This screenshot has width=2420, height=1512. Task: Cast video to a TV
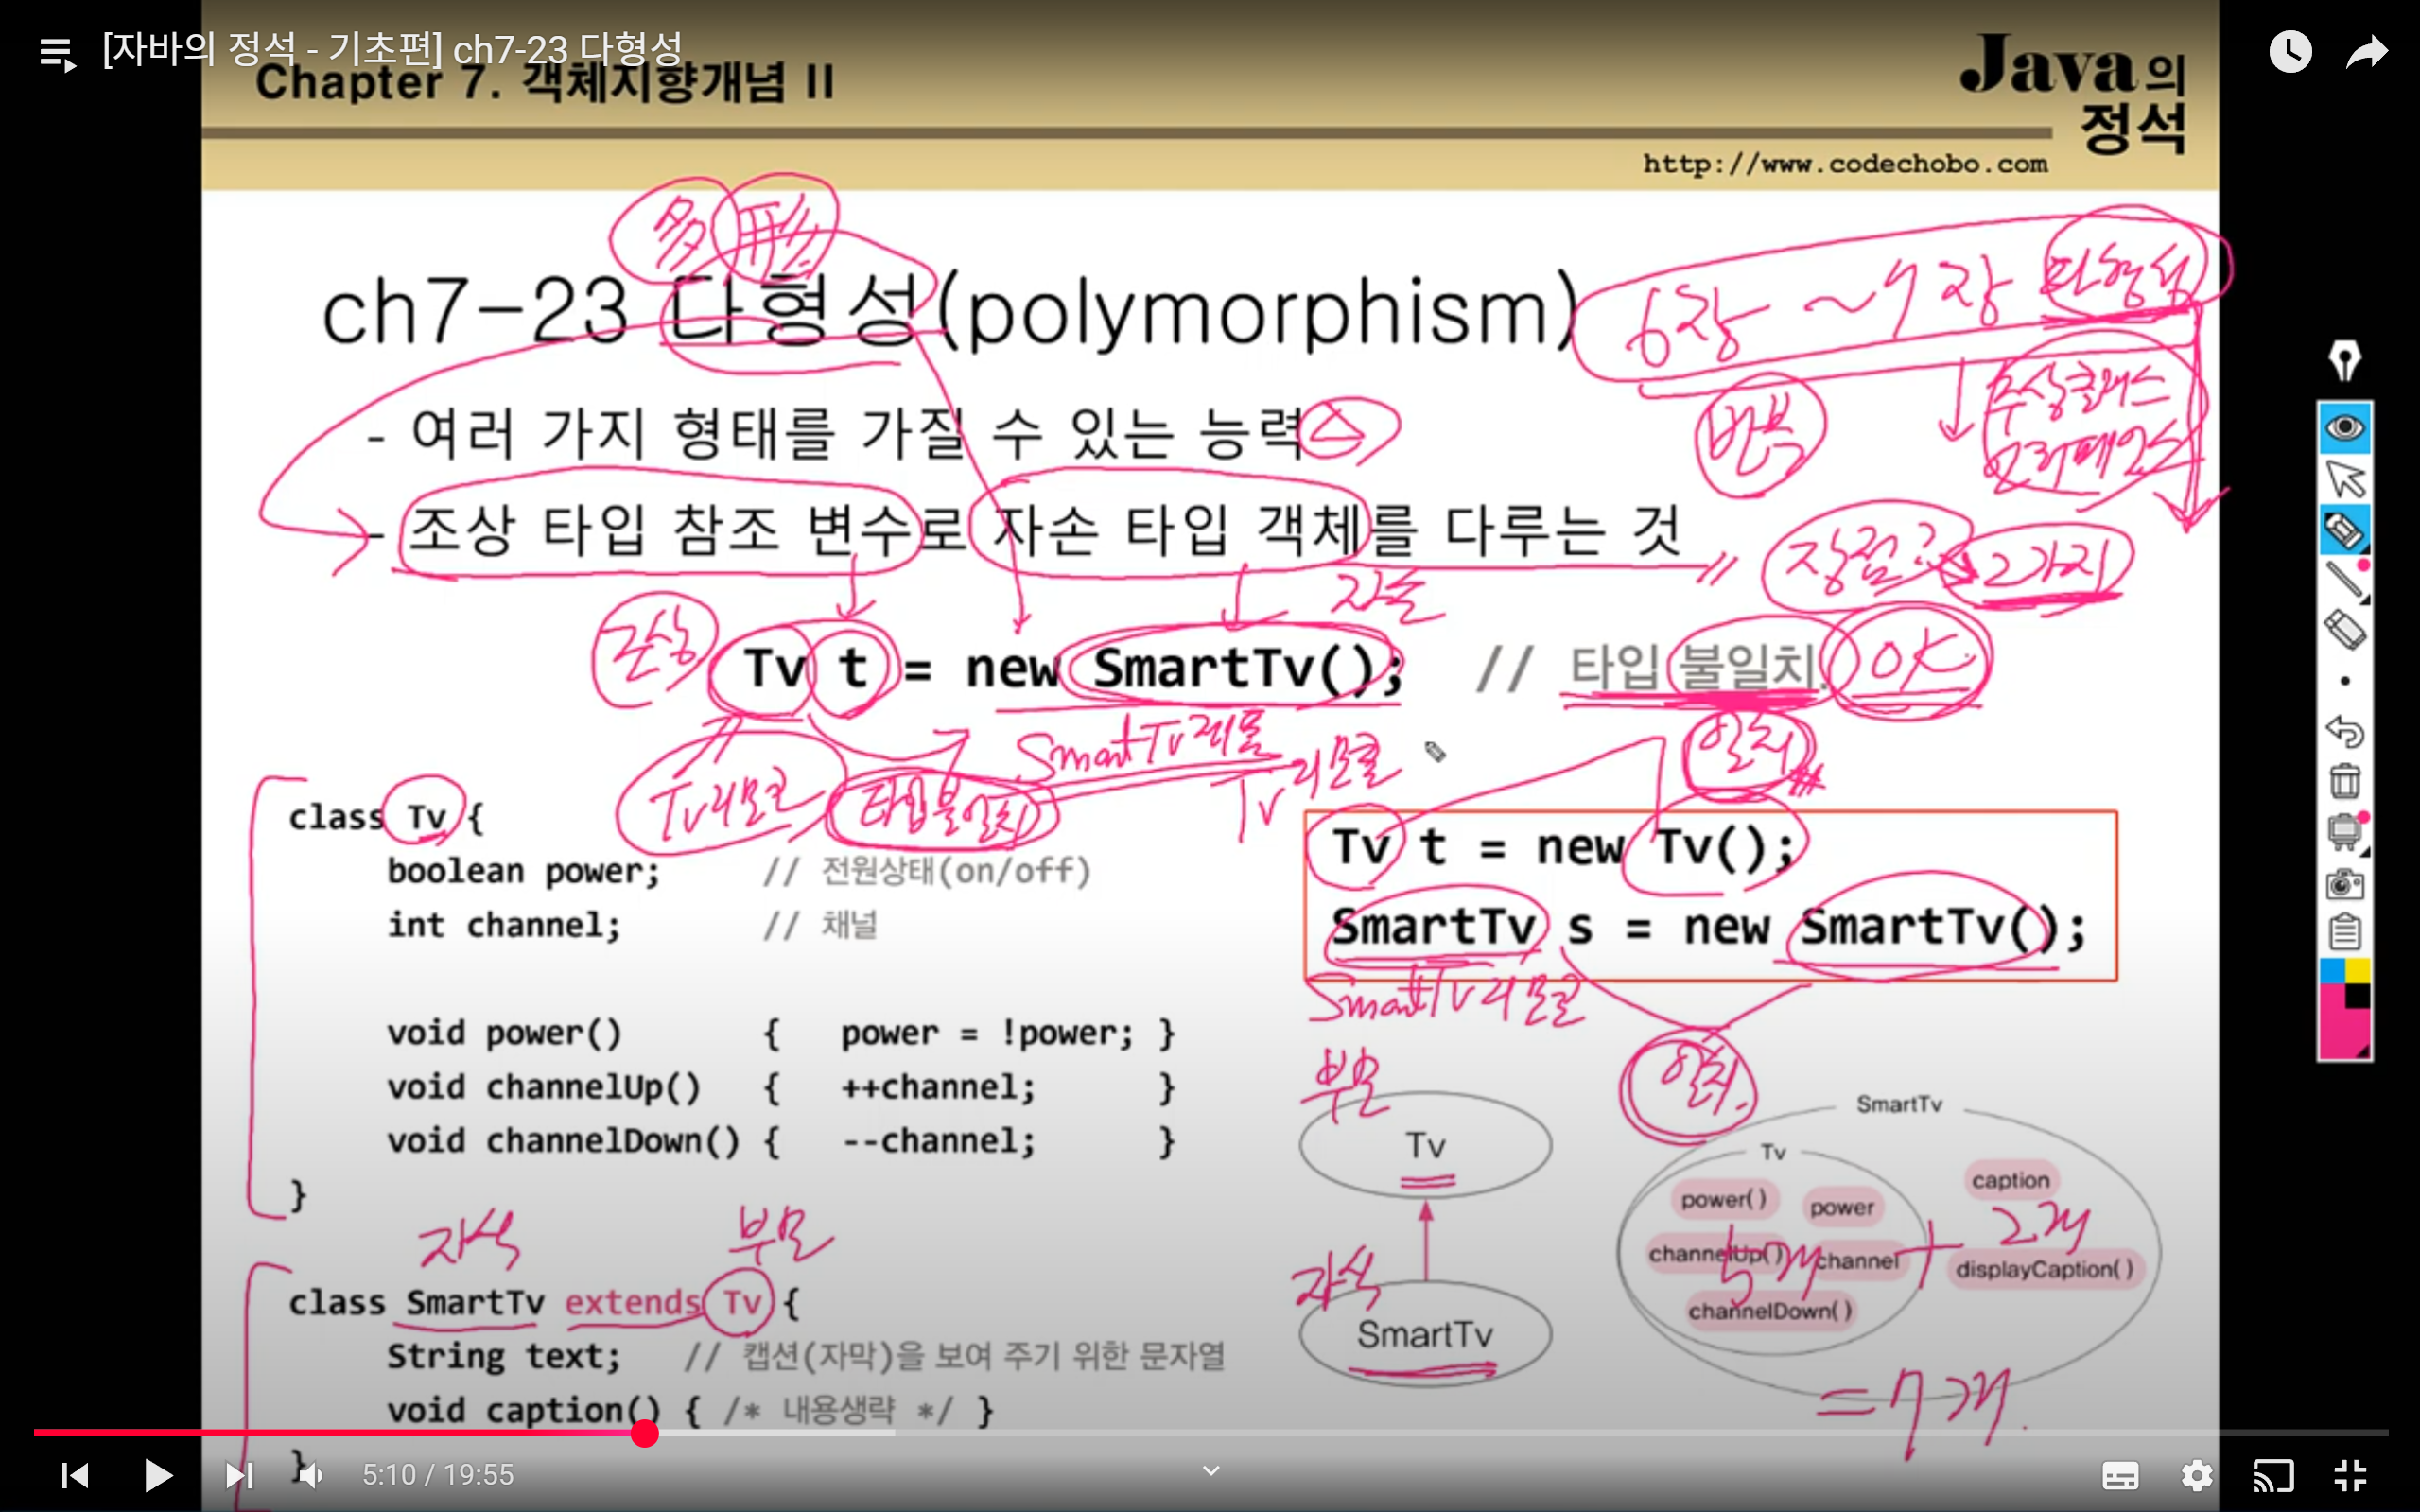click(x=2272, y=1475)
